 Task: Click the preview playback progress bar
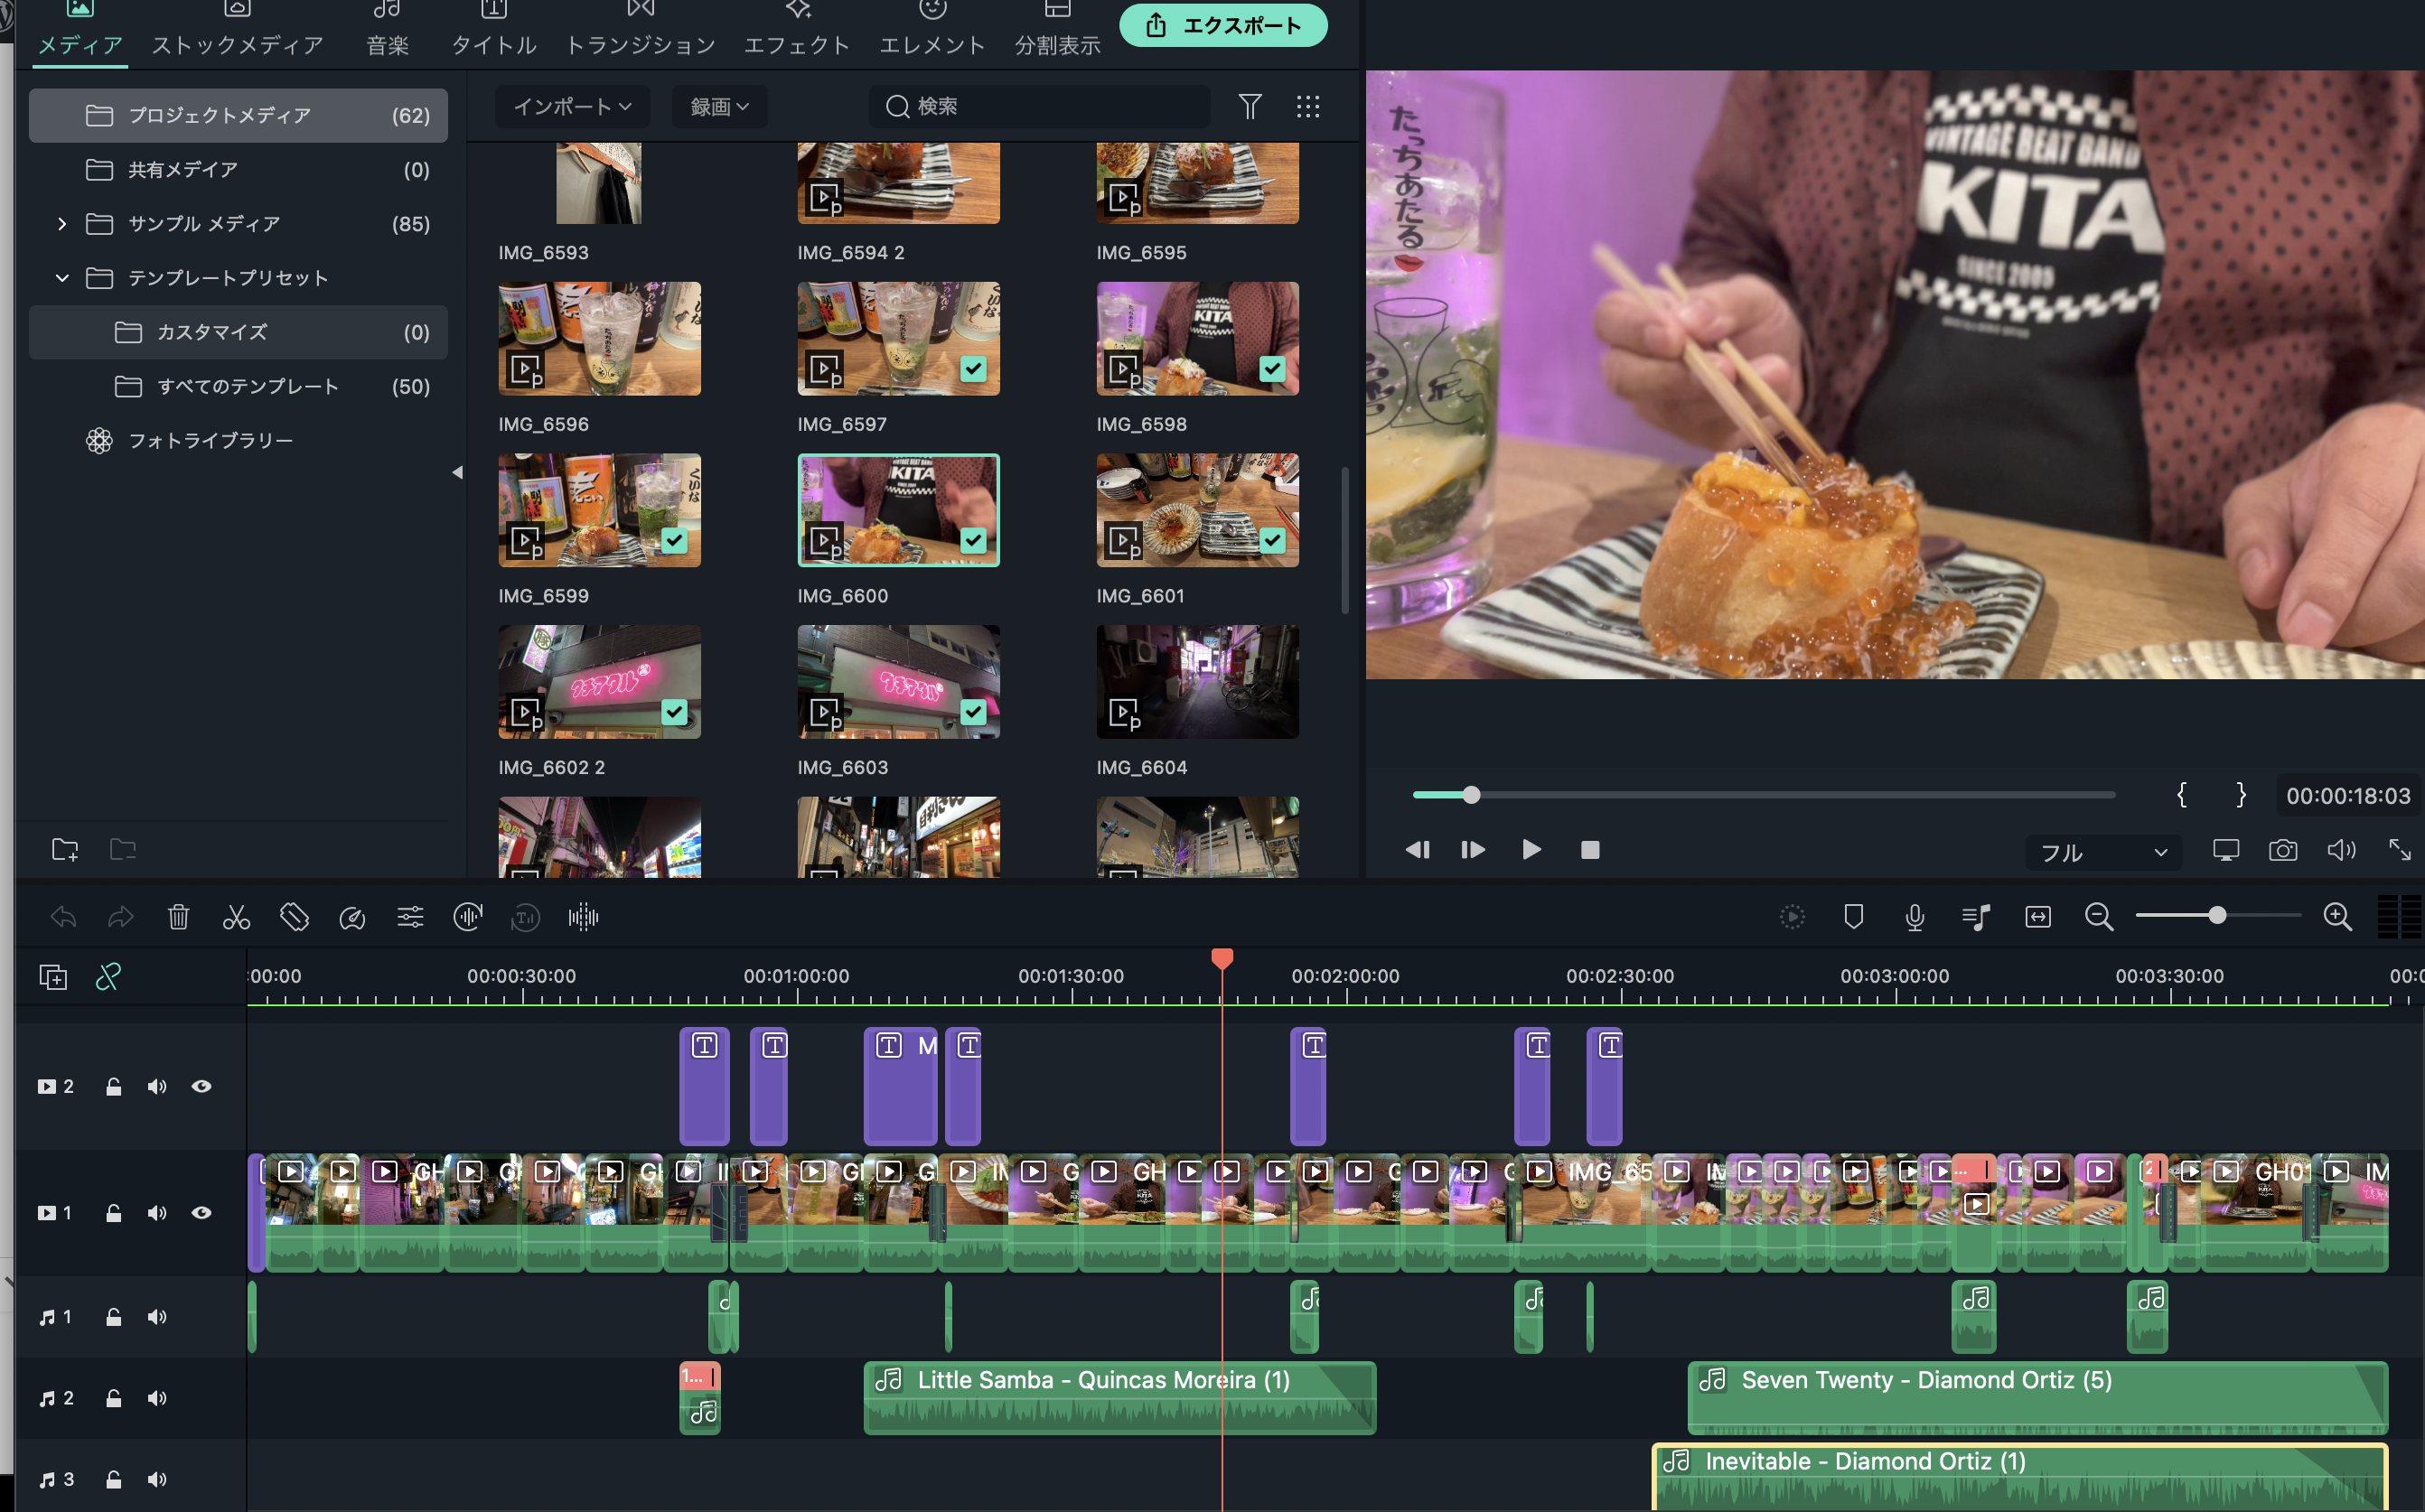click(x=1763, y=795)
